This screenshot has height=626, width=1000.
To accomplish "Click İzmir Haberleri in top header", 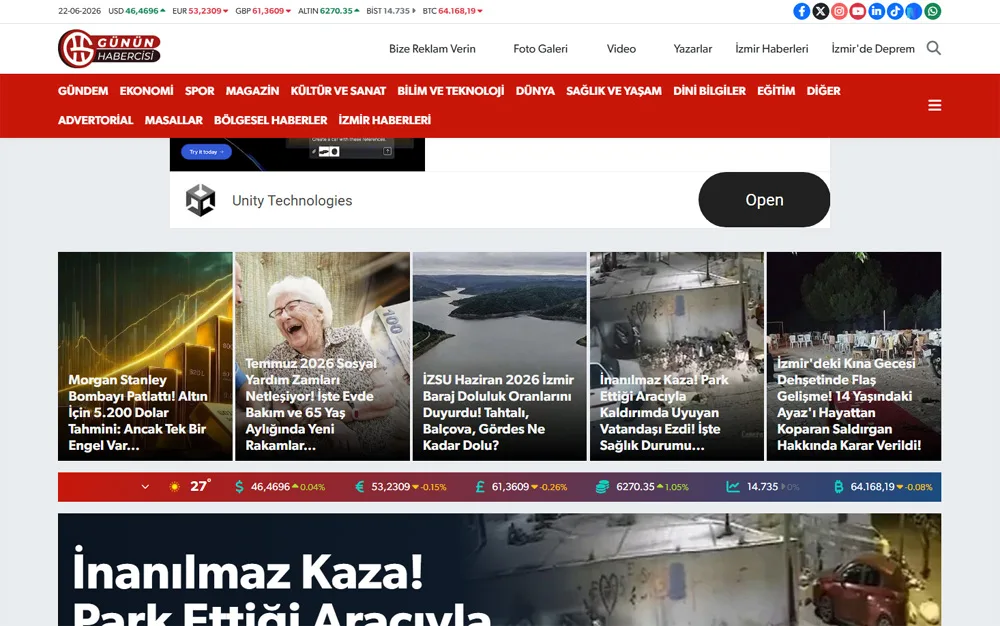I will pyautogui.click(x=772, y=49).
